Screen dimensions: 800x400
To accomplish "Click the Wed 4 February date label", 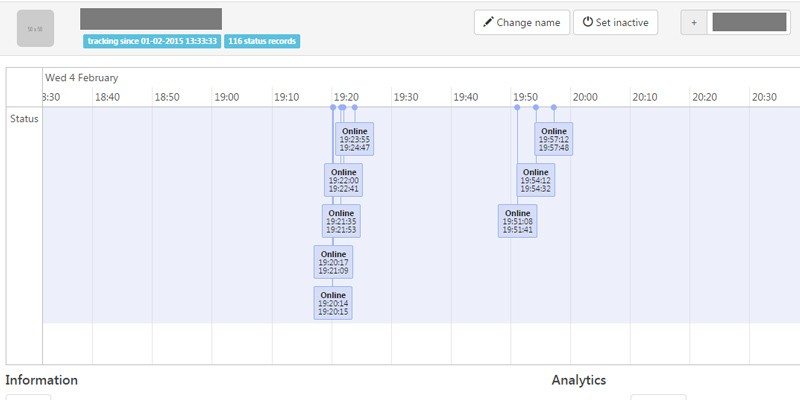I will (81, 77).
